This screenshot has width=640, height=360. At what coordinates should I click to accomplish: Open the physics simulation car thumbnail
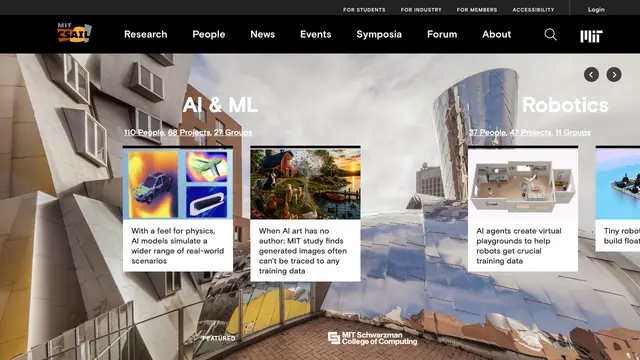click(178, 184)
